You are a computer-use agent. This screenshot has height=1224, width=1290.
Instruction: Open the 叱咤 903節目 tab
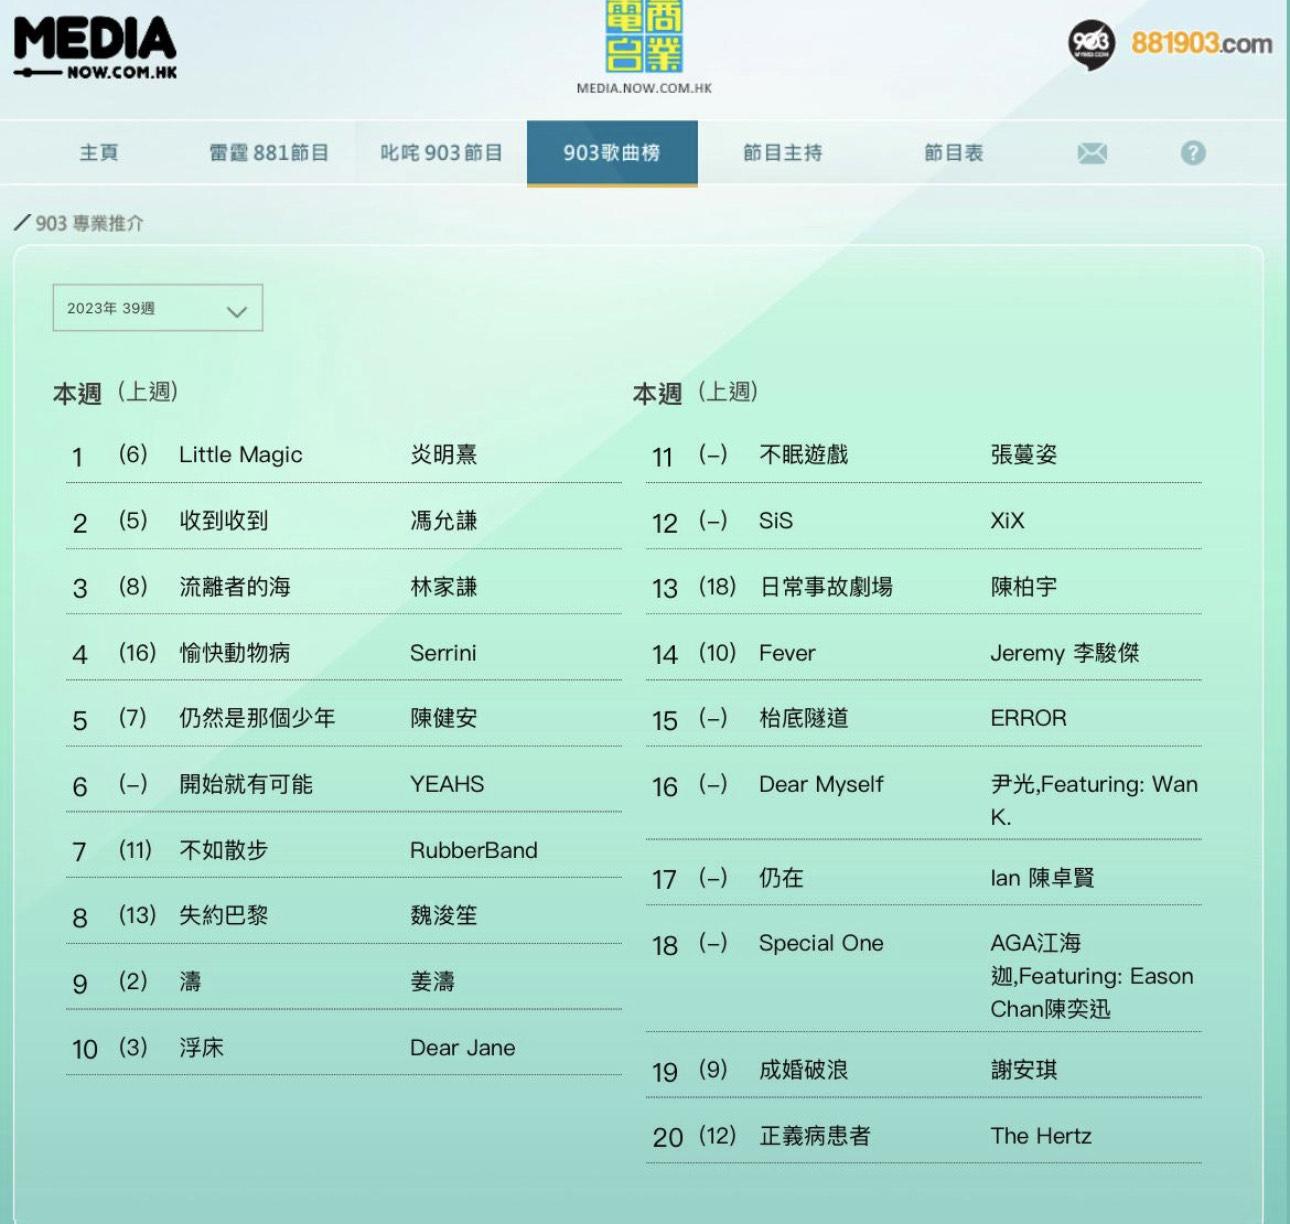[x=441, y=153]
